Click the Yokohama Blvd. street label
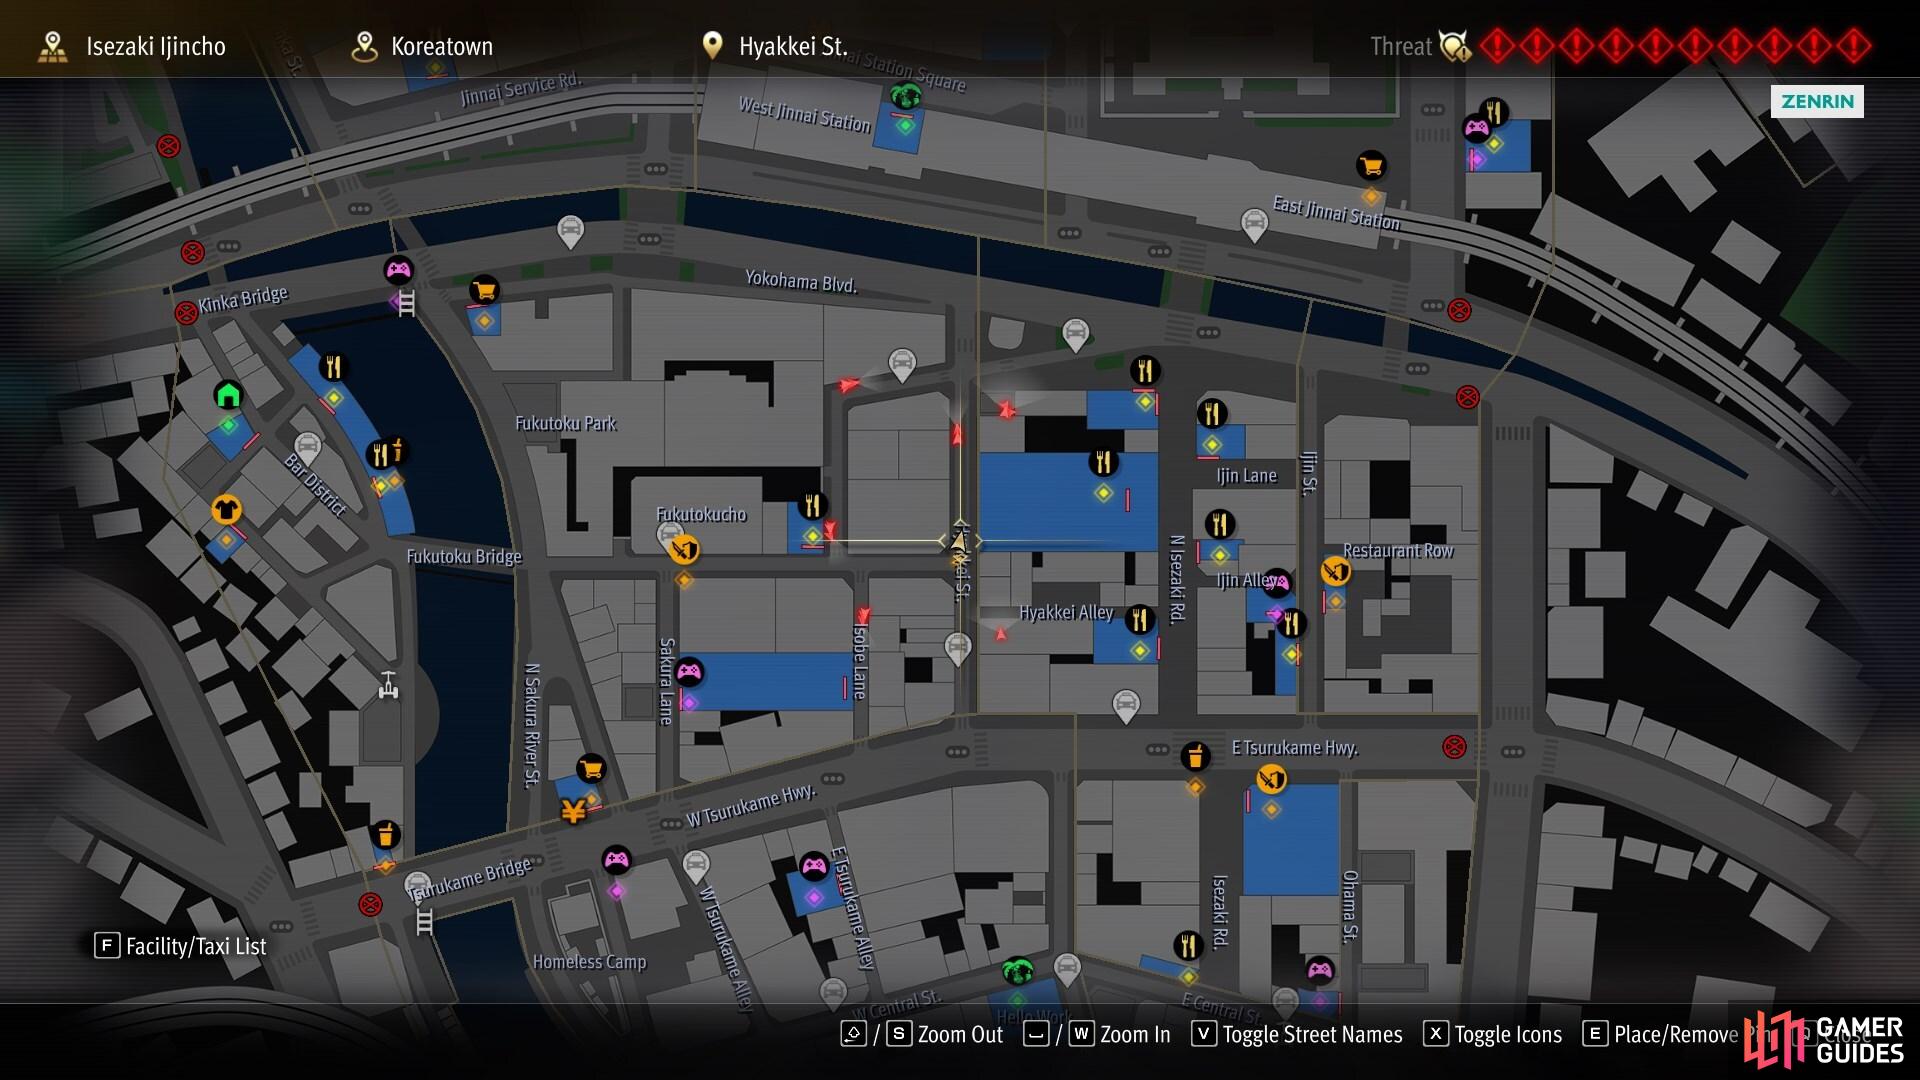The image size is (1920, 1080). click(x=801, y=281)
